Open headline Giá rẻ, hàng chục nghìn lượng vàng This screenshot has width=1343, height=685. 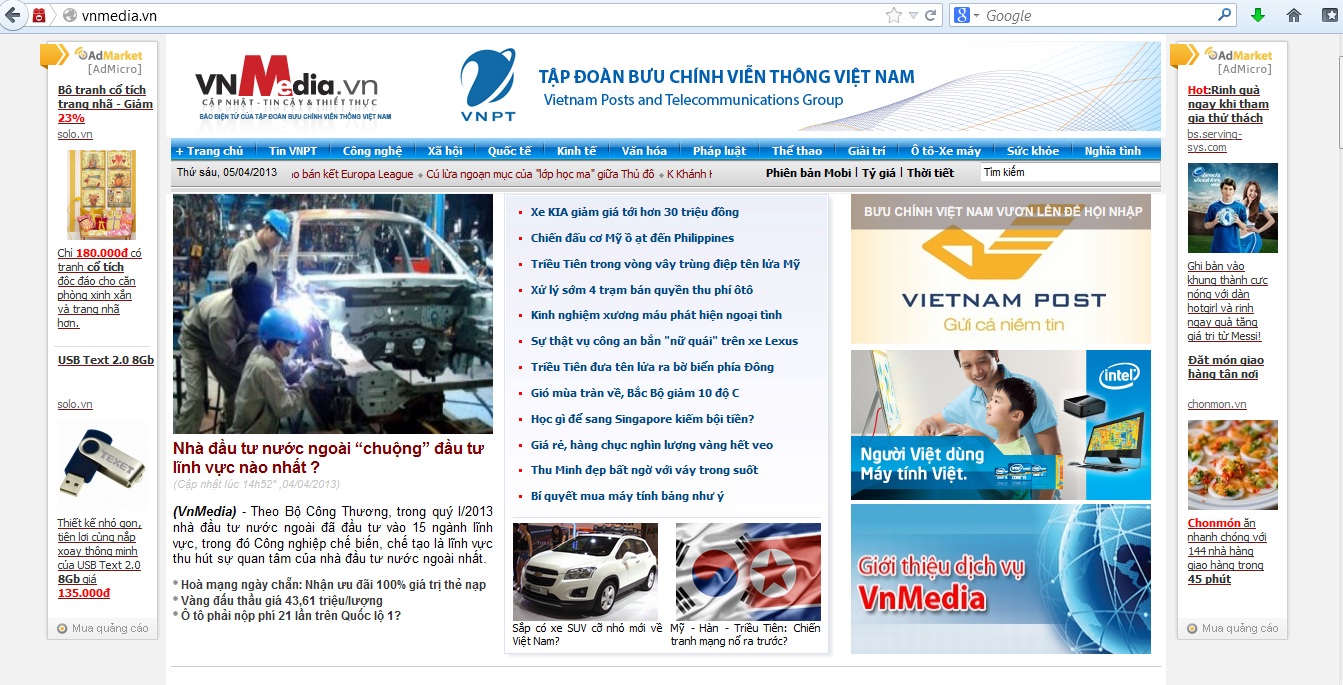click(652, 445)
